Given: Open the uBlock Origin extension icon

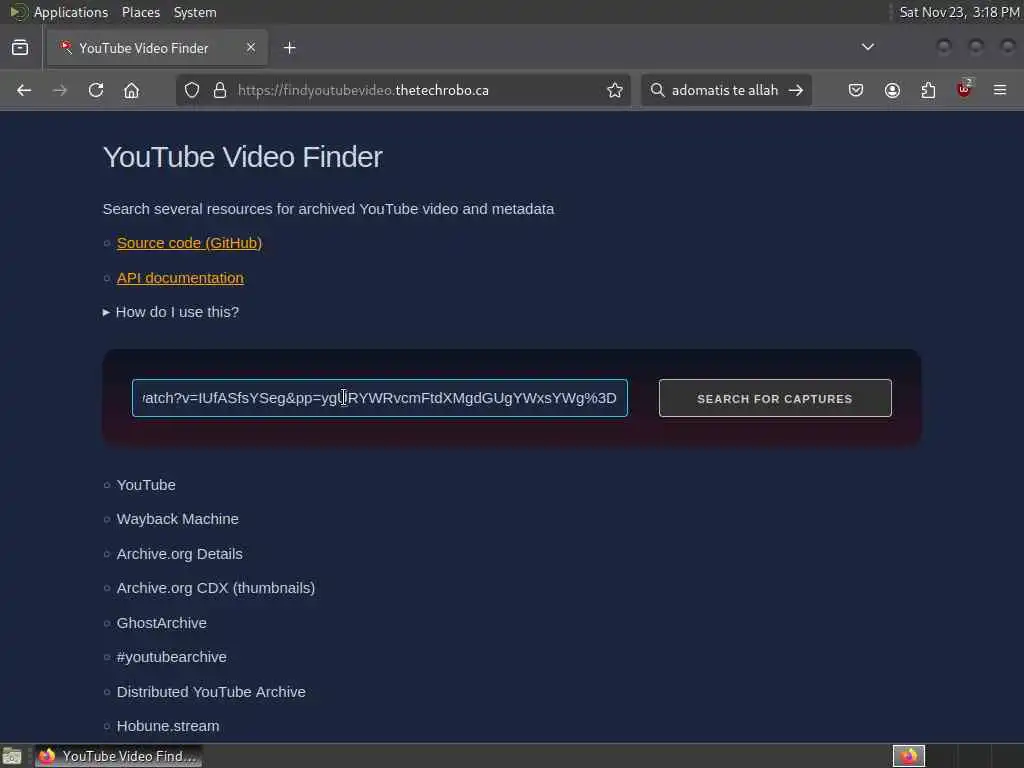Looking at the screenshot, I should (x=964, y=89).
